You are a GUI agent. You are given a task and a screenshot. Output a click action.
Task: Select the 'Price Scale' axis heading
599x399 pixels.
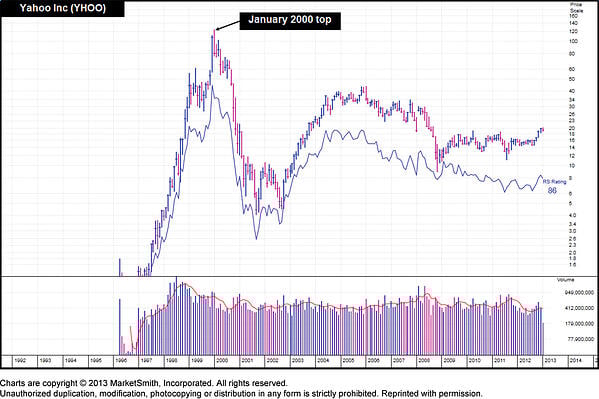576,7
